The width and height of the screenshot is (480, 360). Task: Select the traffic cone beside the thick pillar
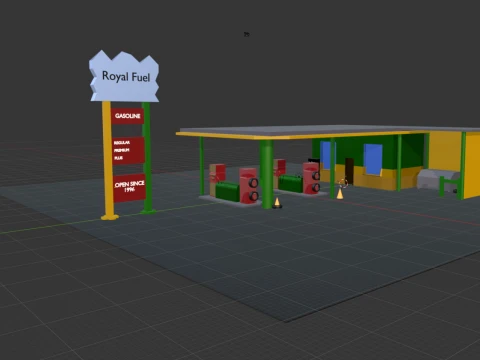tap(277, 203)
